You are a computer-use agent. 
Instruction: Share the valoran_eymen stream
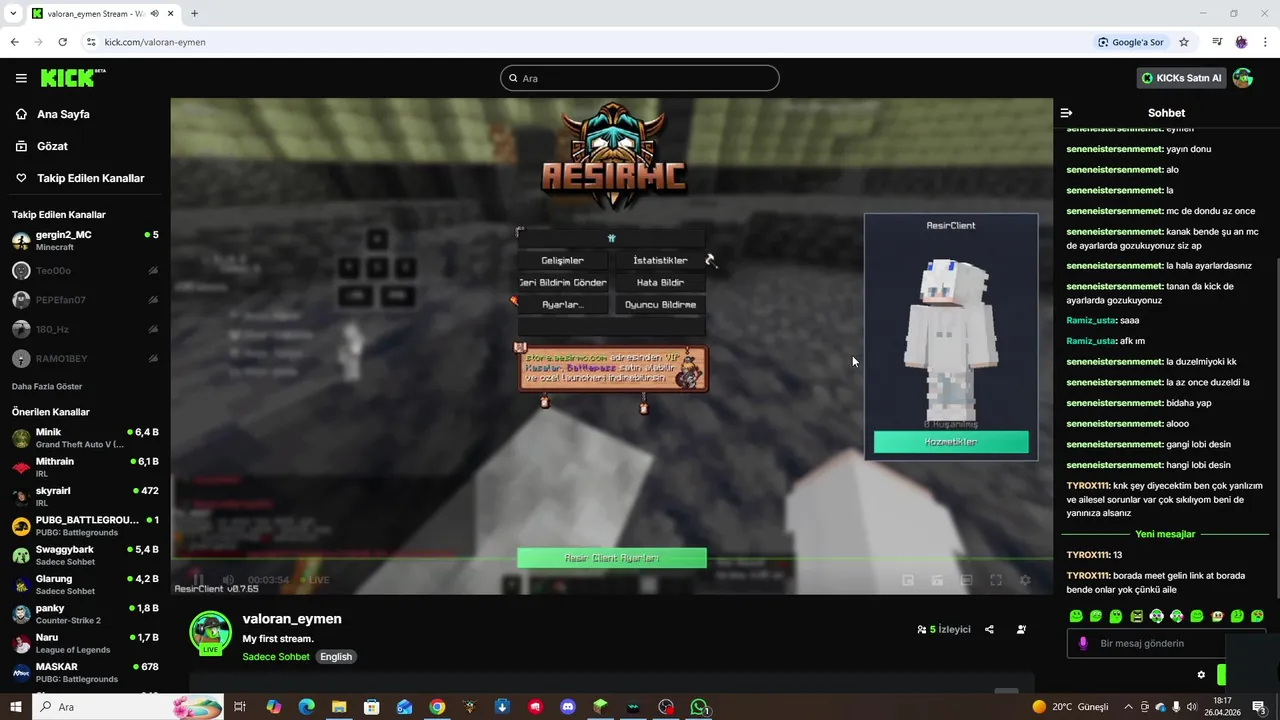tap(989, 630)
